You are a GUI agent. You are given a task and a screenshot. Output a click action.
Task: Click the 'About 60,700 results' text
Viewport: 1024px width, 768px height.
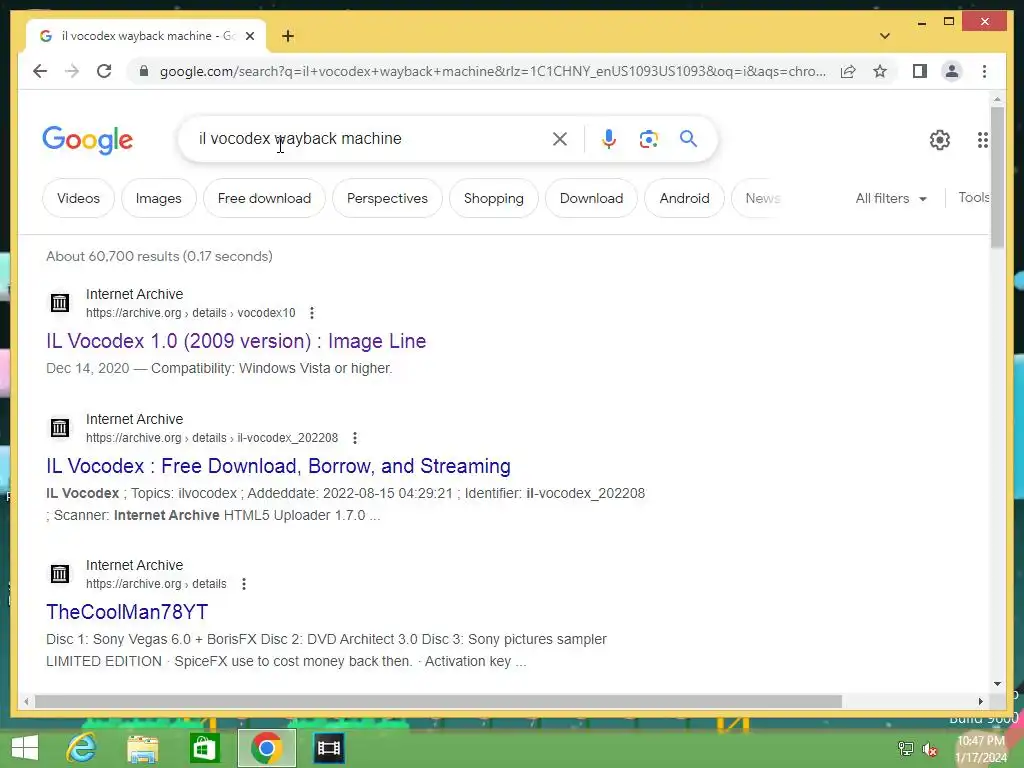click(x=159, y=257)
